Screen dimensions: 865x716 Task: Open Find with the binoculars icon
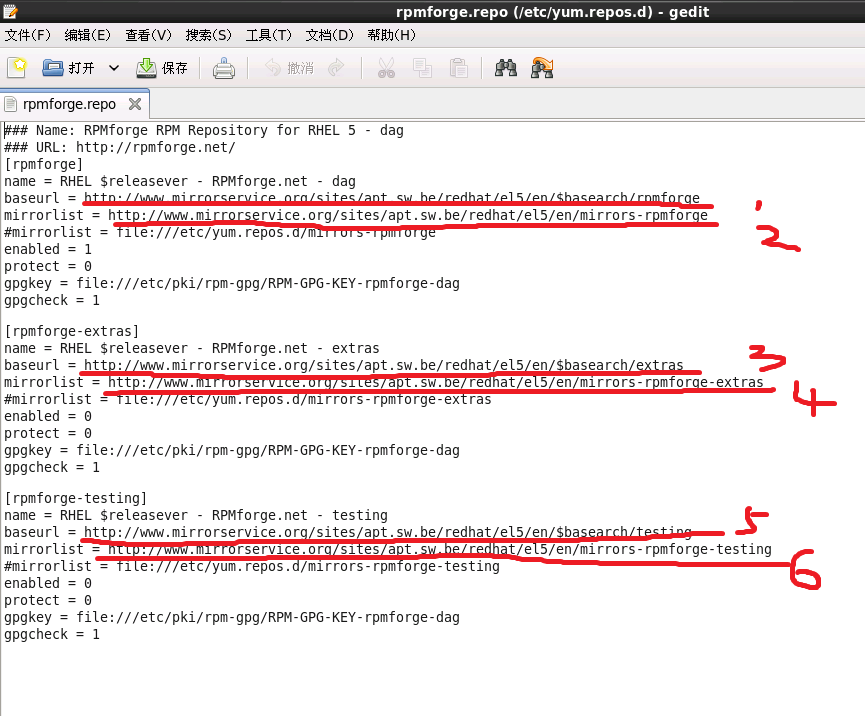tap(506, 68)
